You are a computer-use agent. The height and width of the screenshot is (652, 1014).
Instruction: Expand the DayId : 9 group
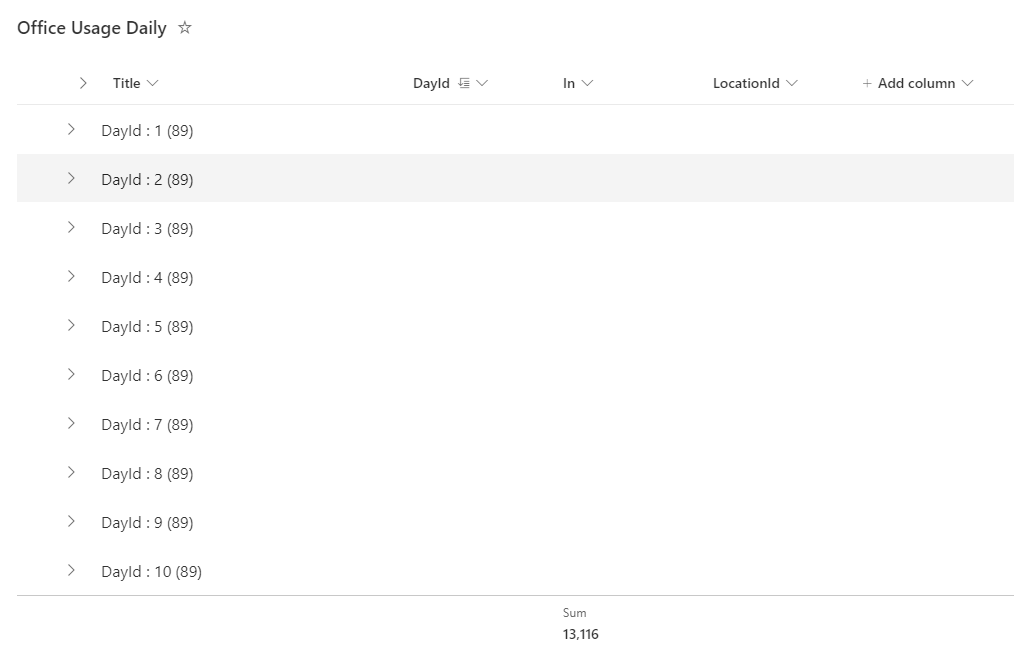click(71, 521)
